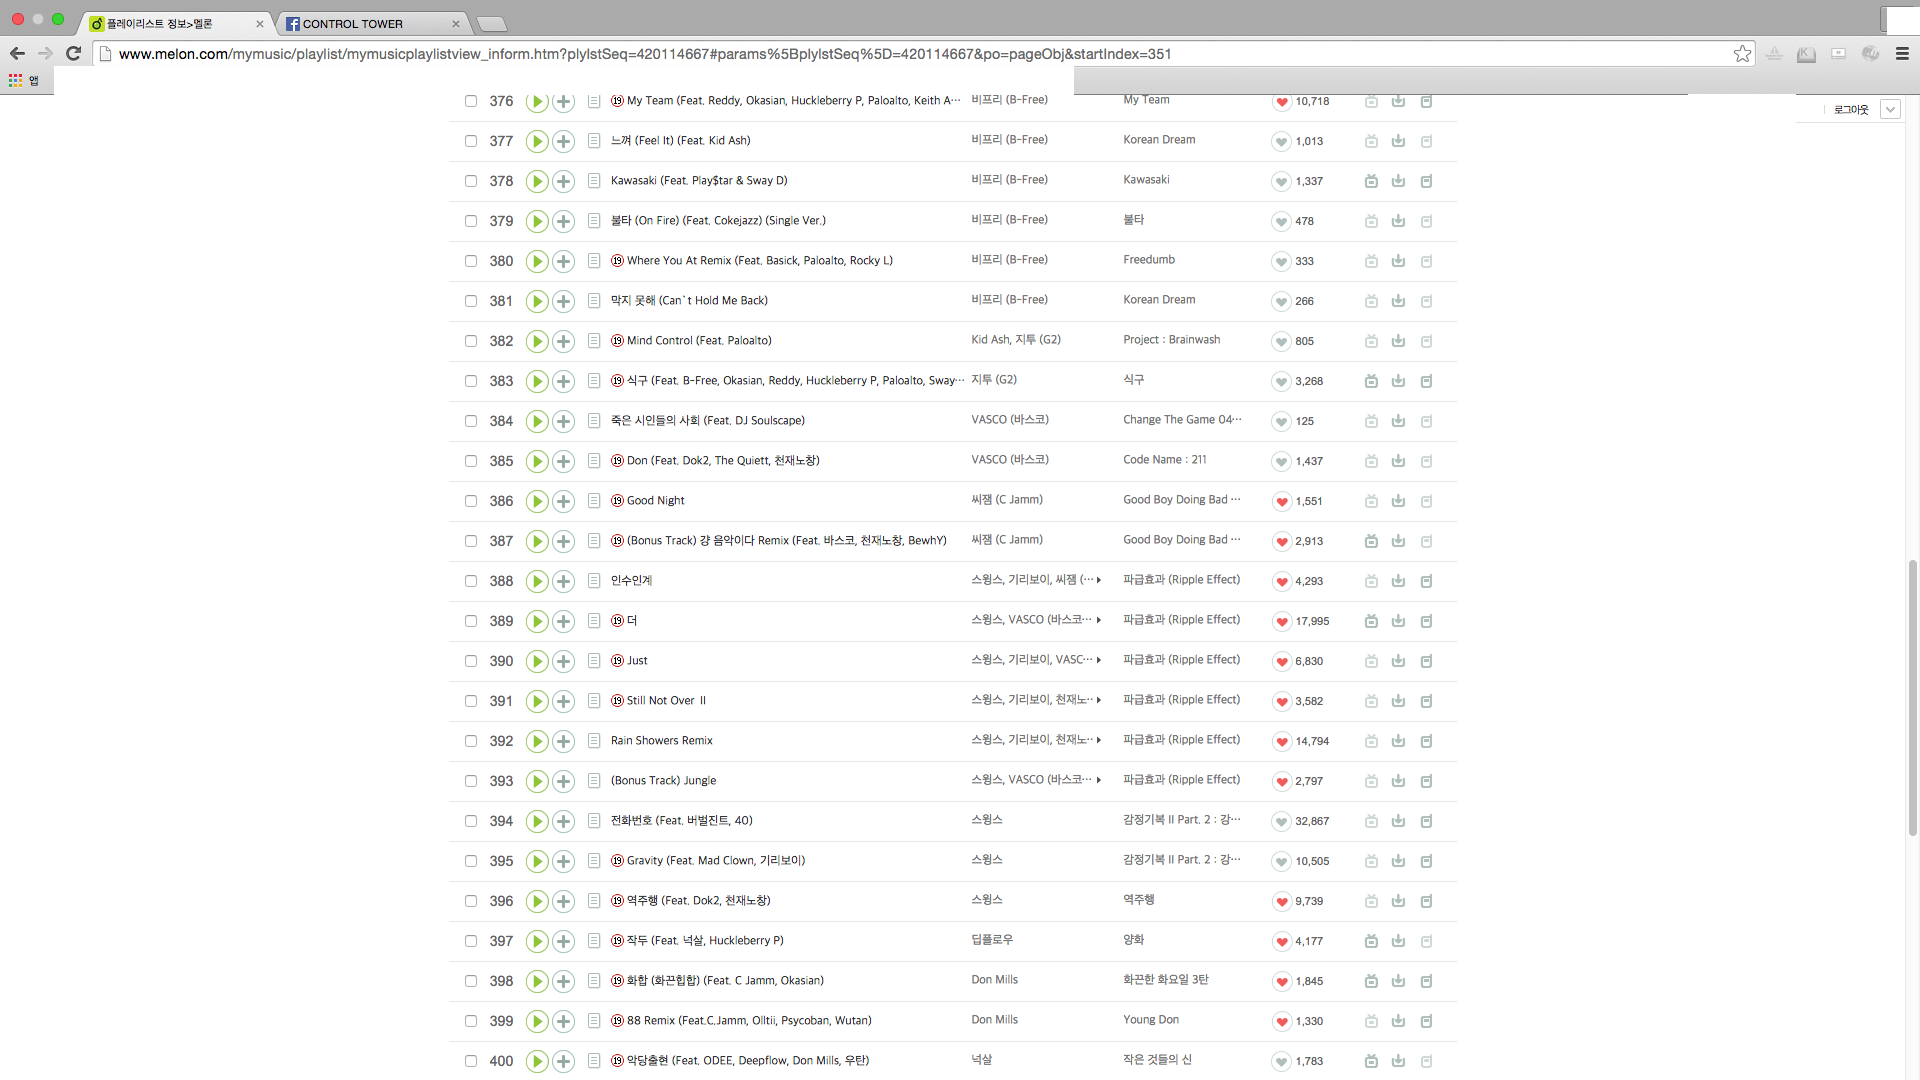This screenshot has height=1080, width=1920.
Task: Play song 377 느껴 (Feel It)
Action: [537, 141]
